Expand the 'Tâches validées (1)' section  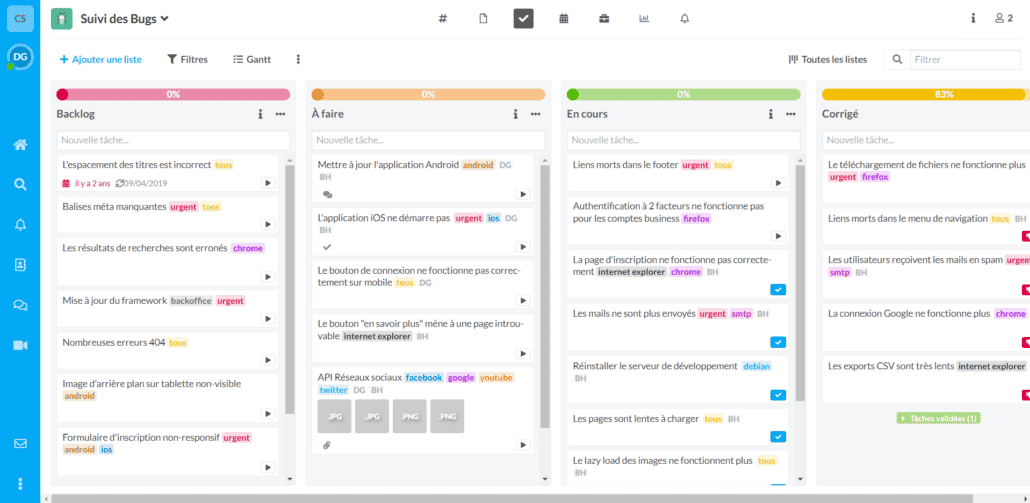click(938, 418)
